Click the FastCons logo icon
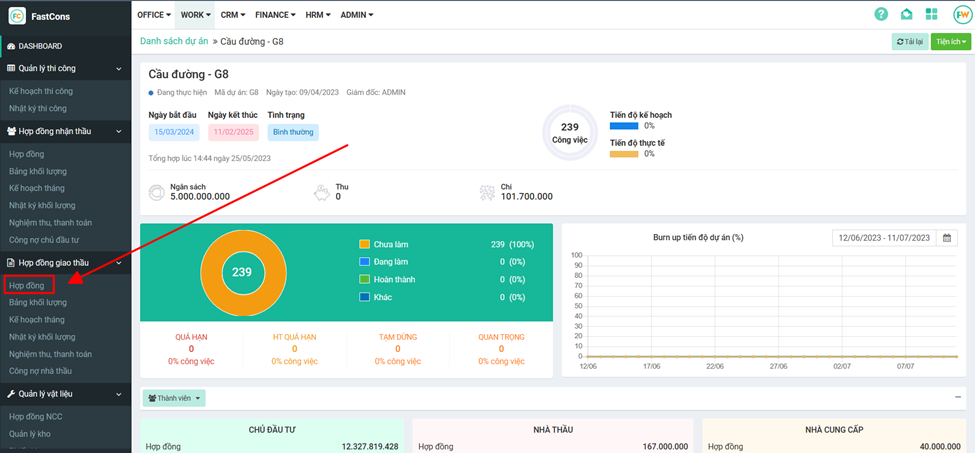 tap(16, 15)
